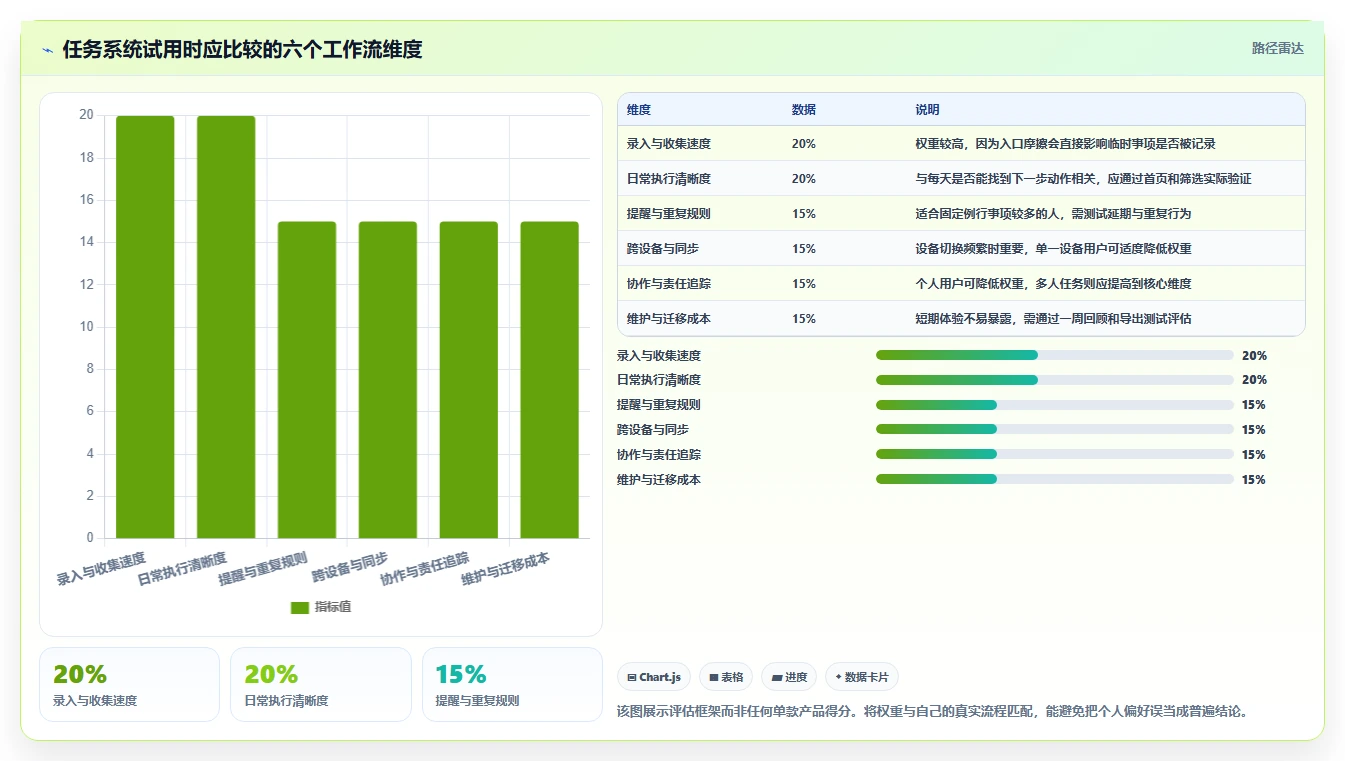1345x761 pixels.
Task: Click the 提醒与重复规则 progress bar
Action: 1055,405
